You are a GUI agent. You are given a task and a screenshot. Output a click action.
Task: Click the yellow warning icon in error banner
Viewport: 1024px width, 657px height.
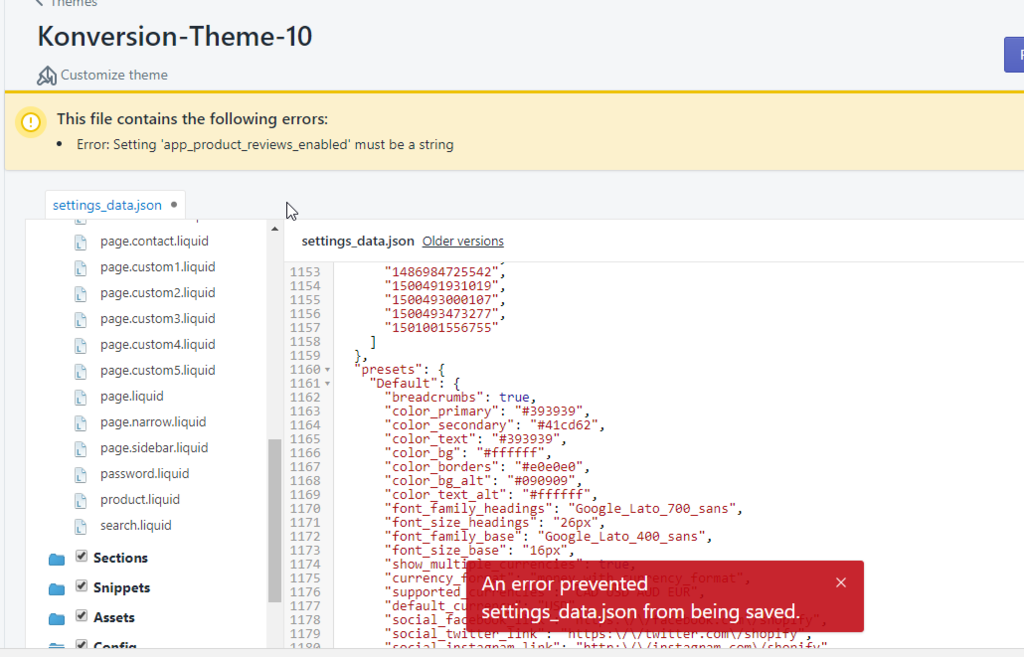pos(31,121)
